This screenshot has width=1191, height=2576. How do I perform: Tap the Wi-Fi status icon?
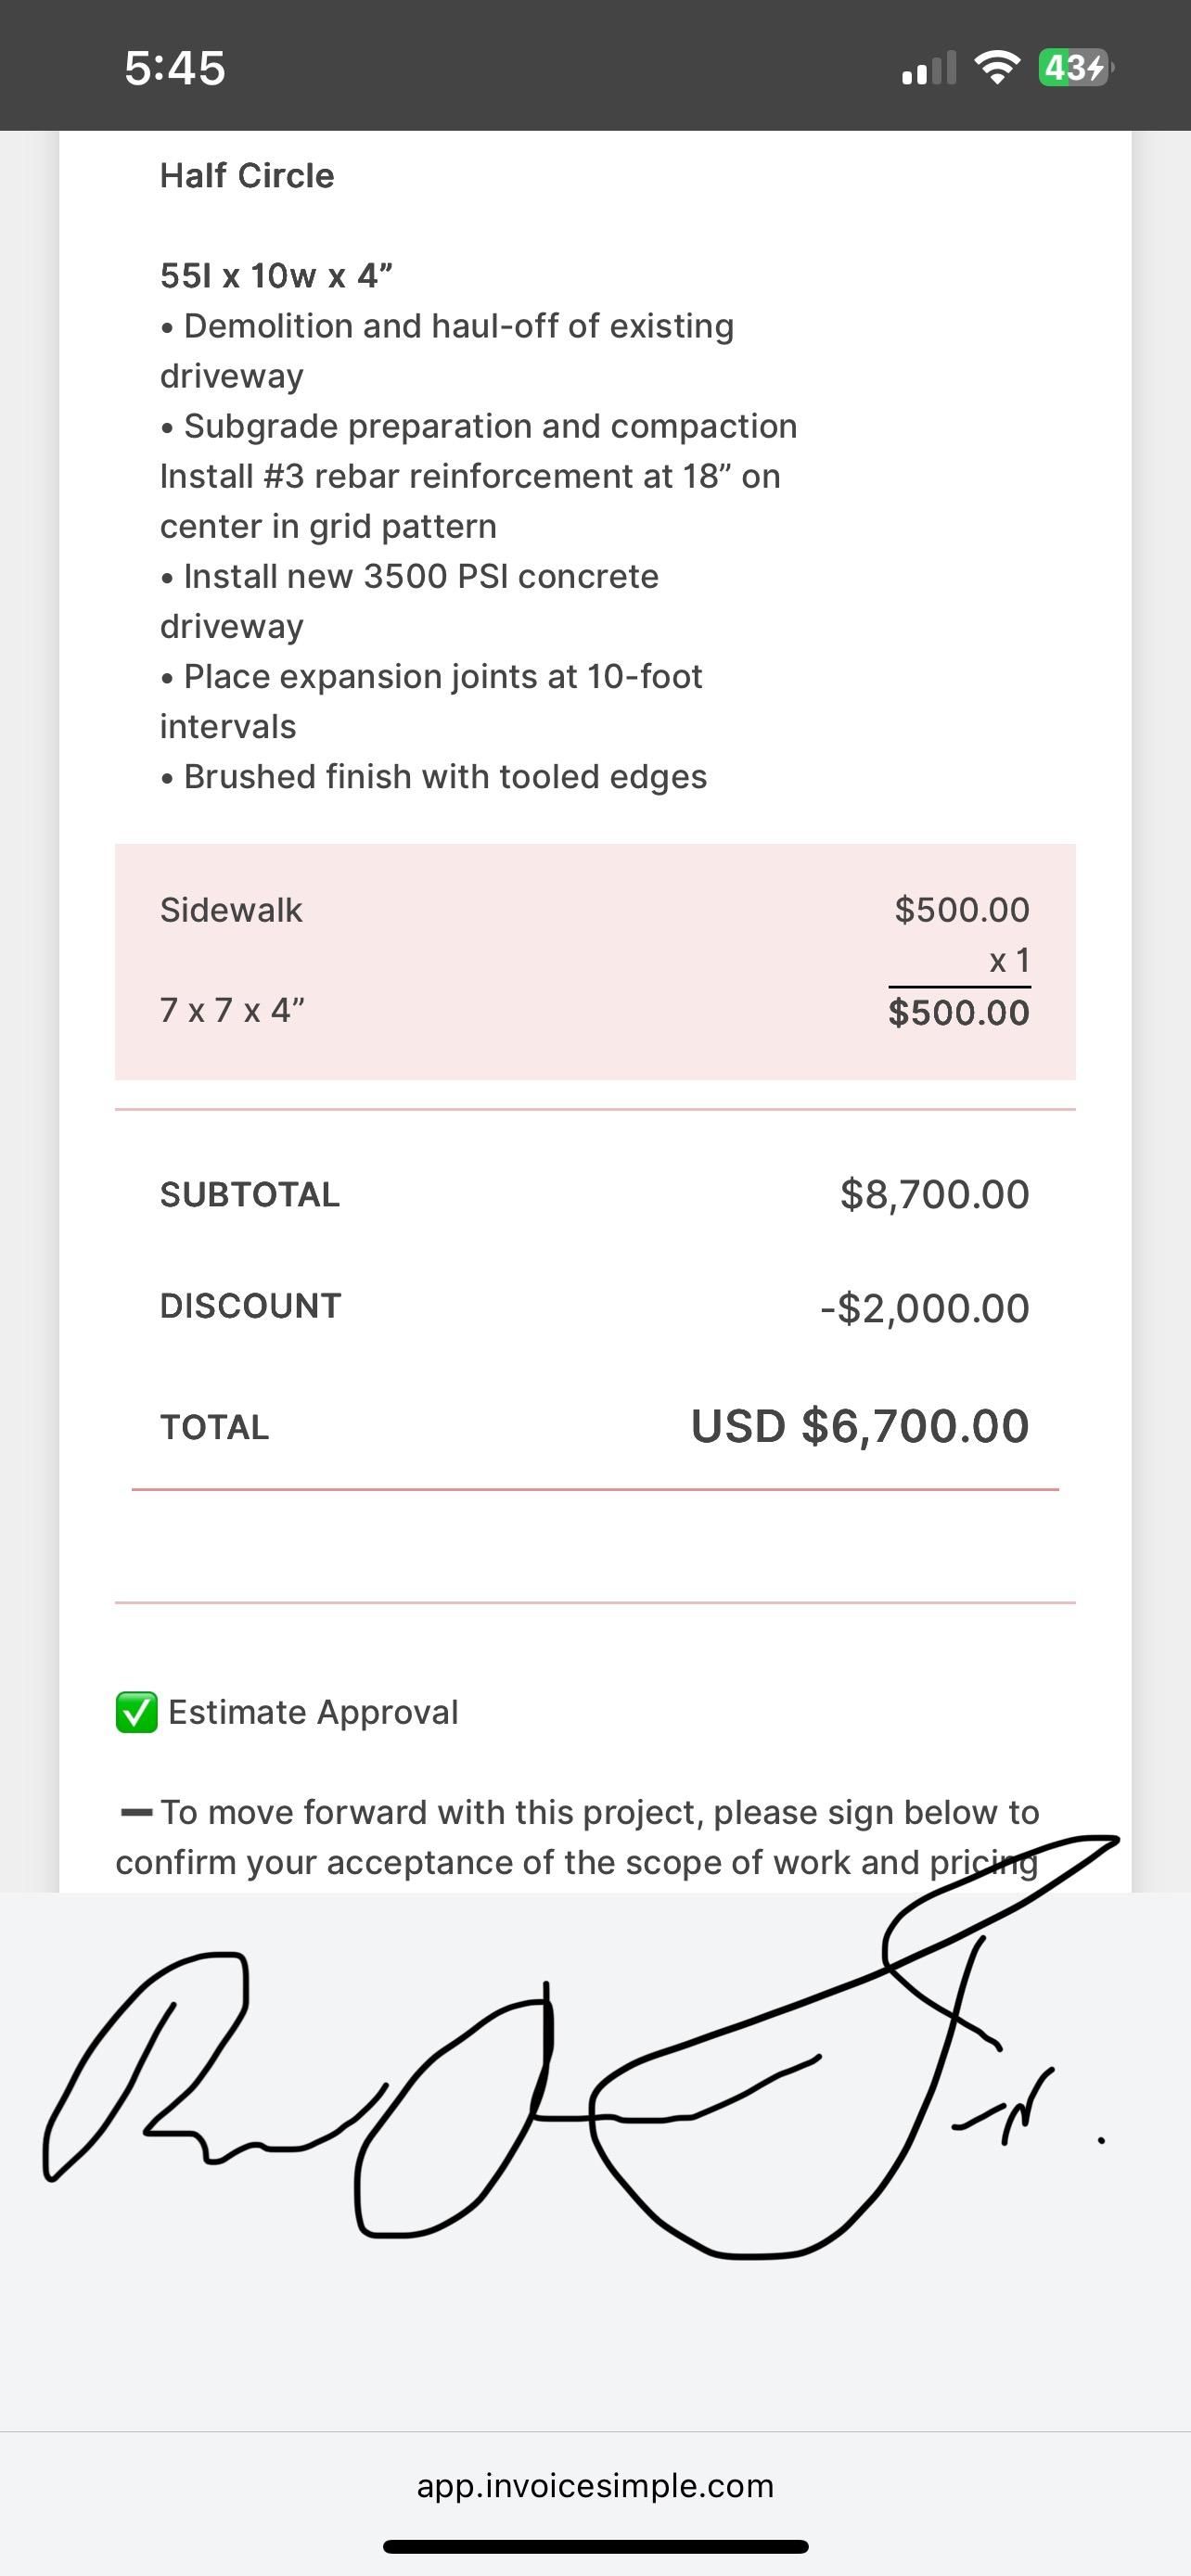click(x=996, y=68)
